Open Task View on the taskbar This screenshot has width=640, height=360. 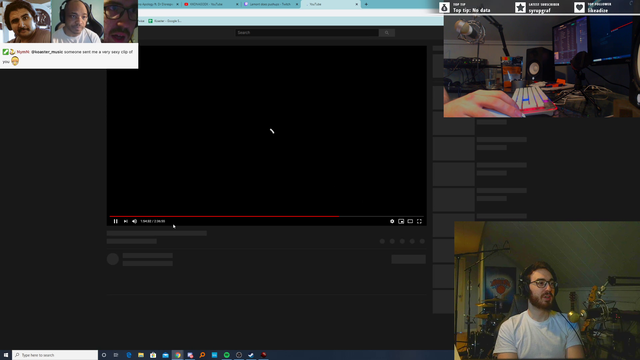[116, 355]
